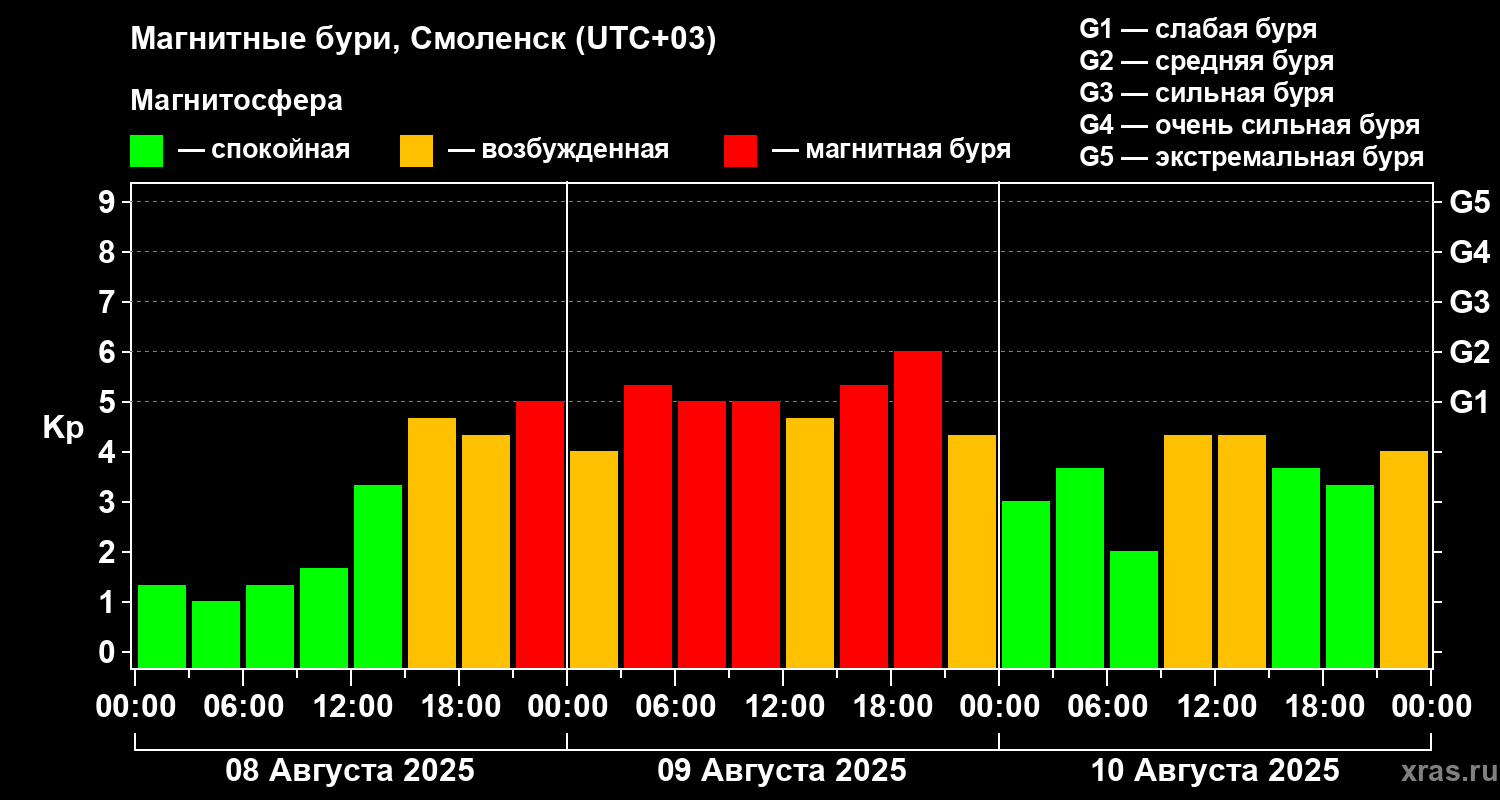This screenshot has width=1500, height=800.
Task: Click the '09 Августа 2025' date label
Action: [x=782, y=771]
